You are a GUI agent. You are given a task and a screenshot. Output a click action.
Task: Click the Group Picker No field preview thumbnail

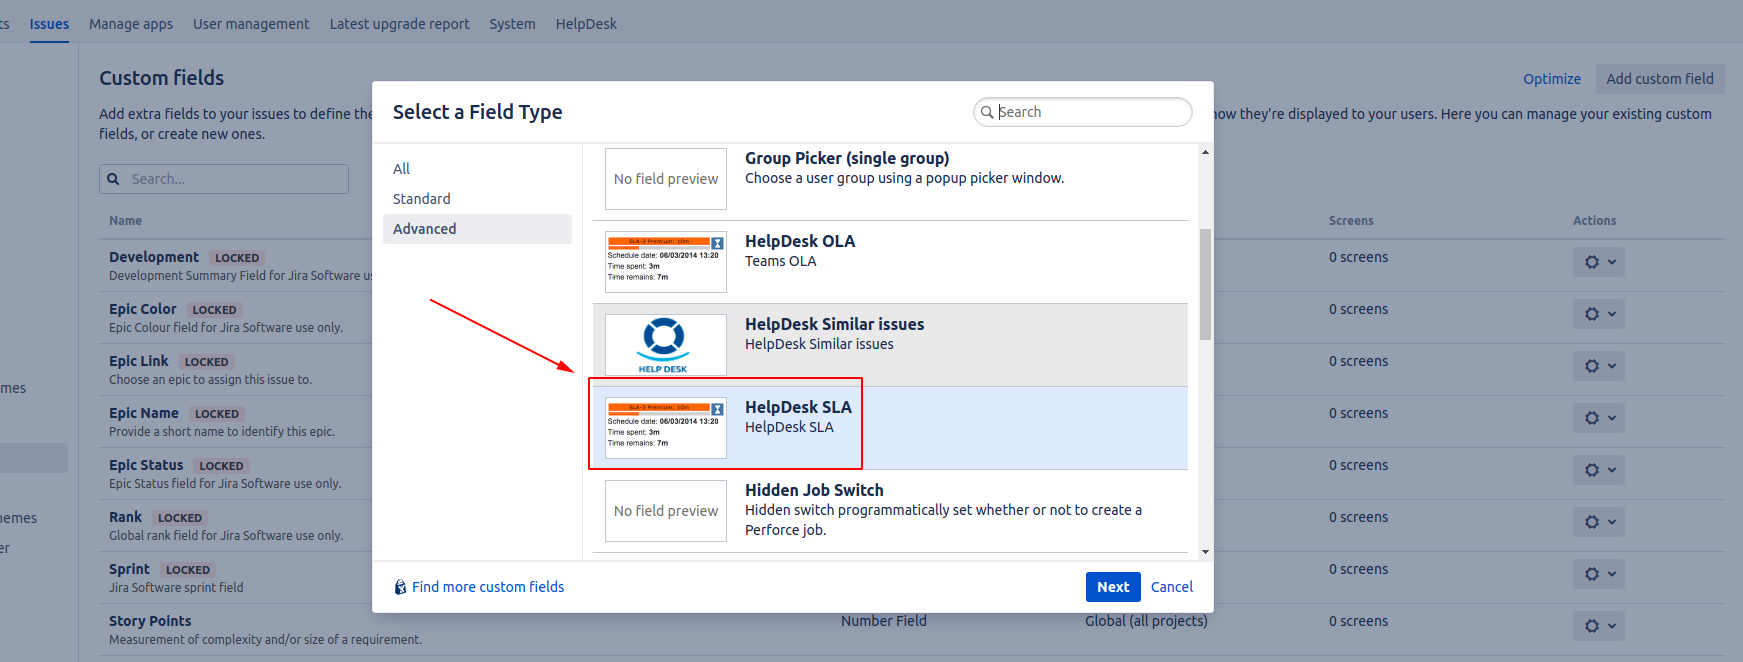point(666,179)
